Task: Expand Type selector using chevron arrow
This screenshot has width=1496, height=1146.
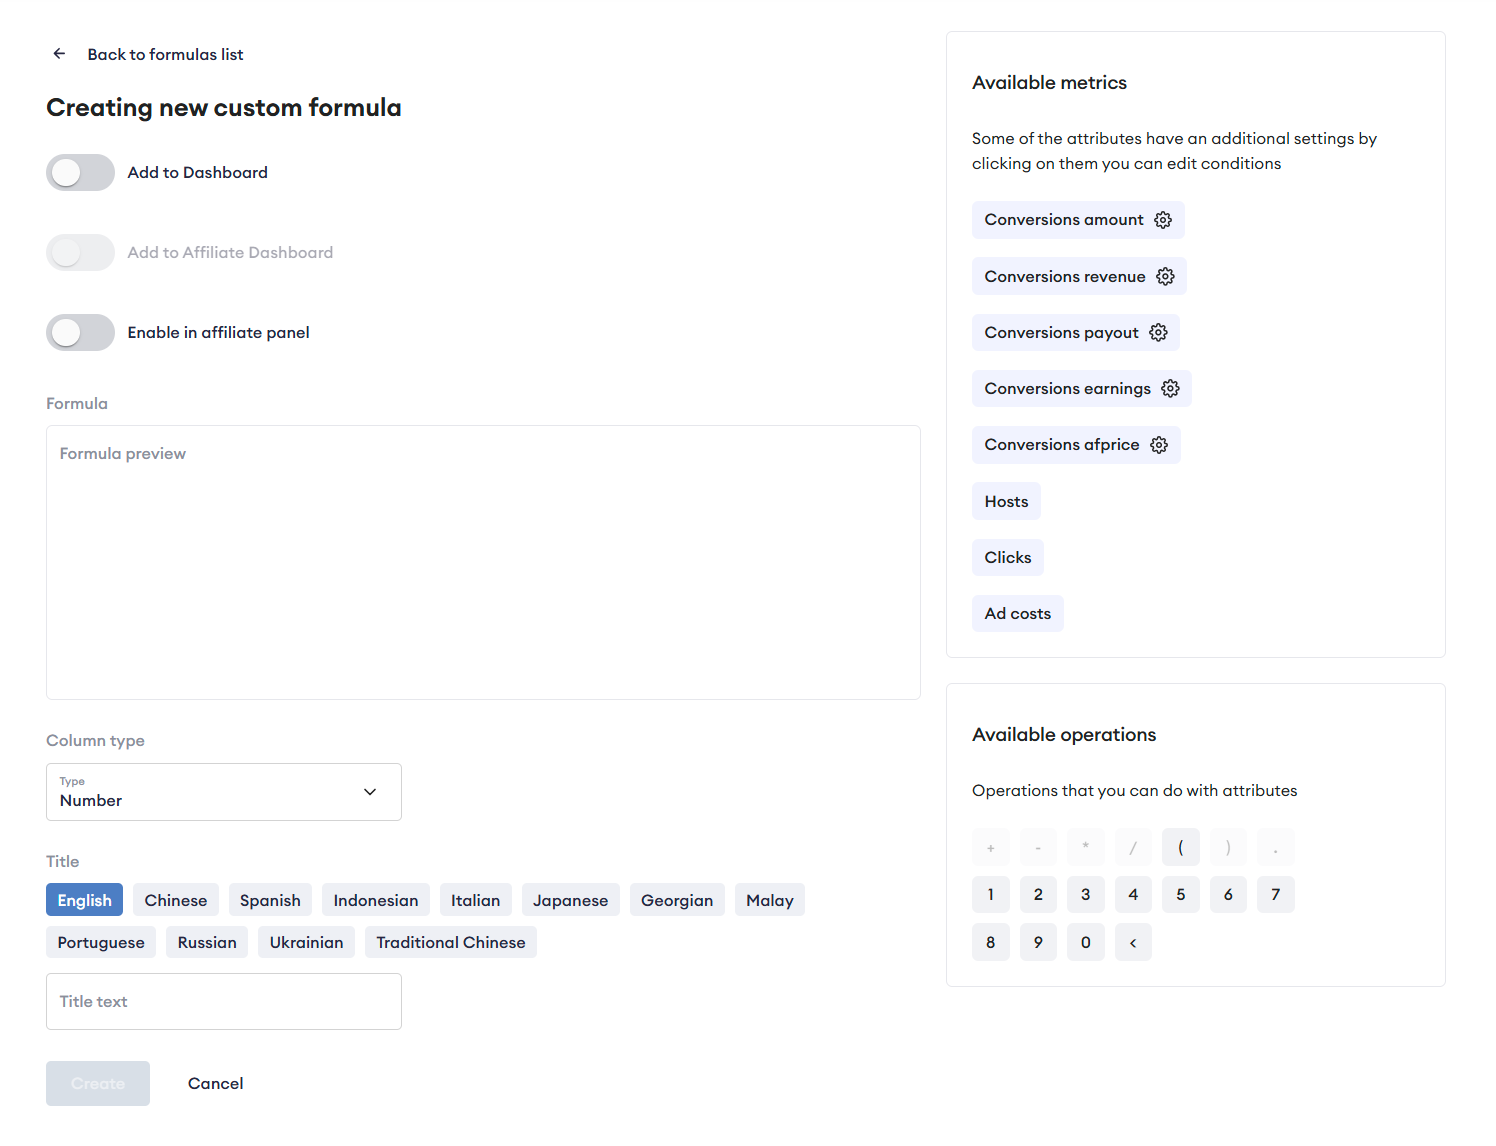Action: point(370,792)
